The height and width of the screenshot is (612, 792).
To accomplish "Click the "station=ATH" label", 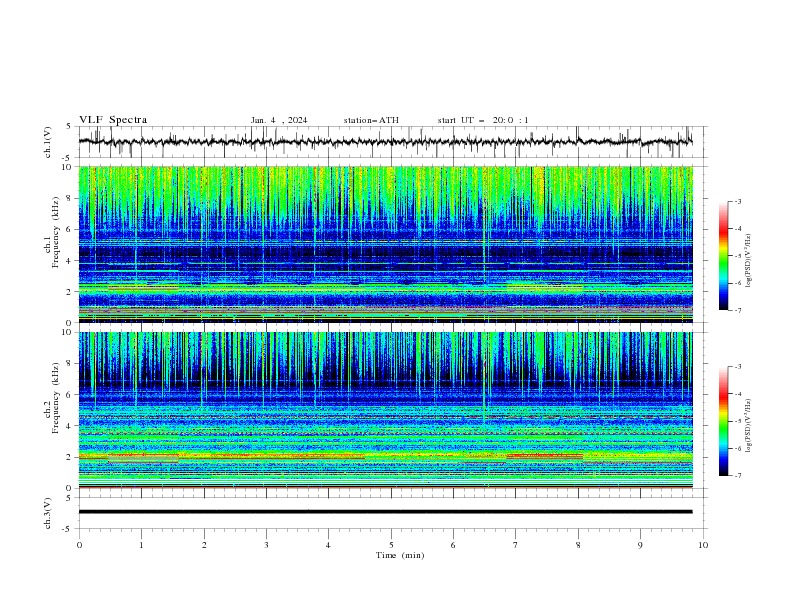I will tap(371, 120).
